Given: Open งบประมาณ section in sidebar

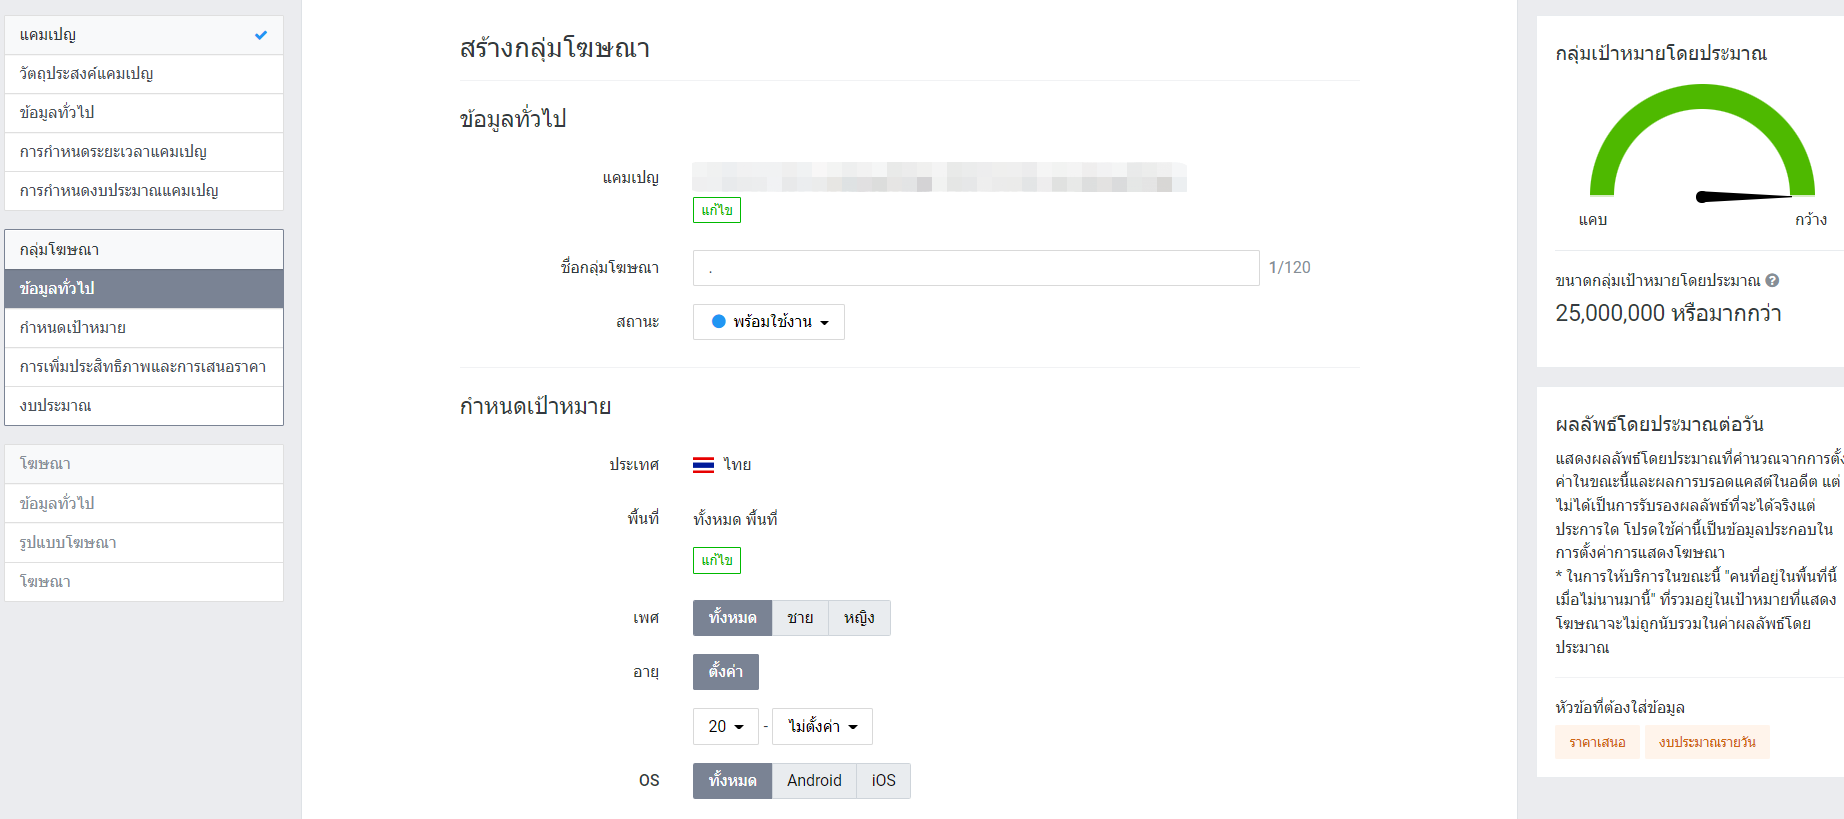Looking at the screenshot, I should point(144,406).
